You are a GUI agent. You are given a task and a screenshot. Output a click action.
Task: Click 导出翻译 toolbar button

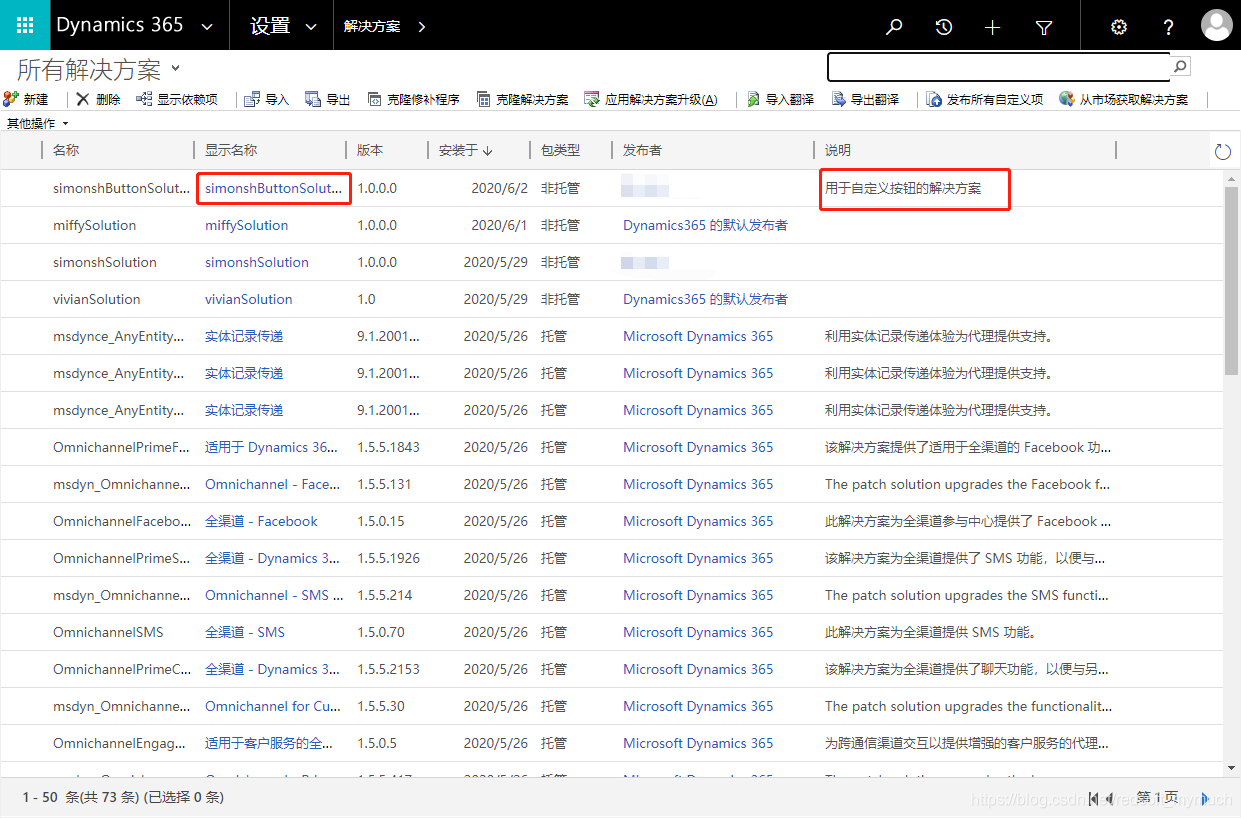866,99
